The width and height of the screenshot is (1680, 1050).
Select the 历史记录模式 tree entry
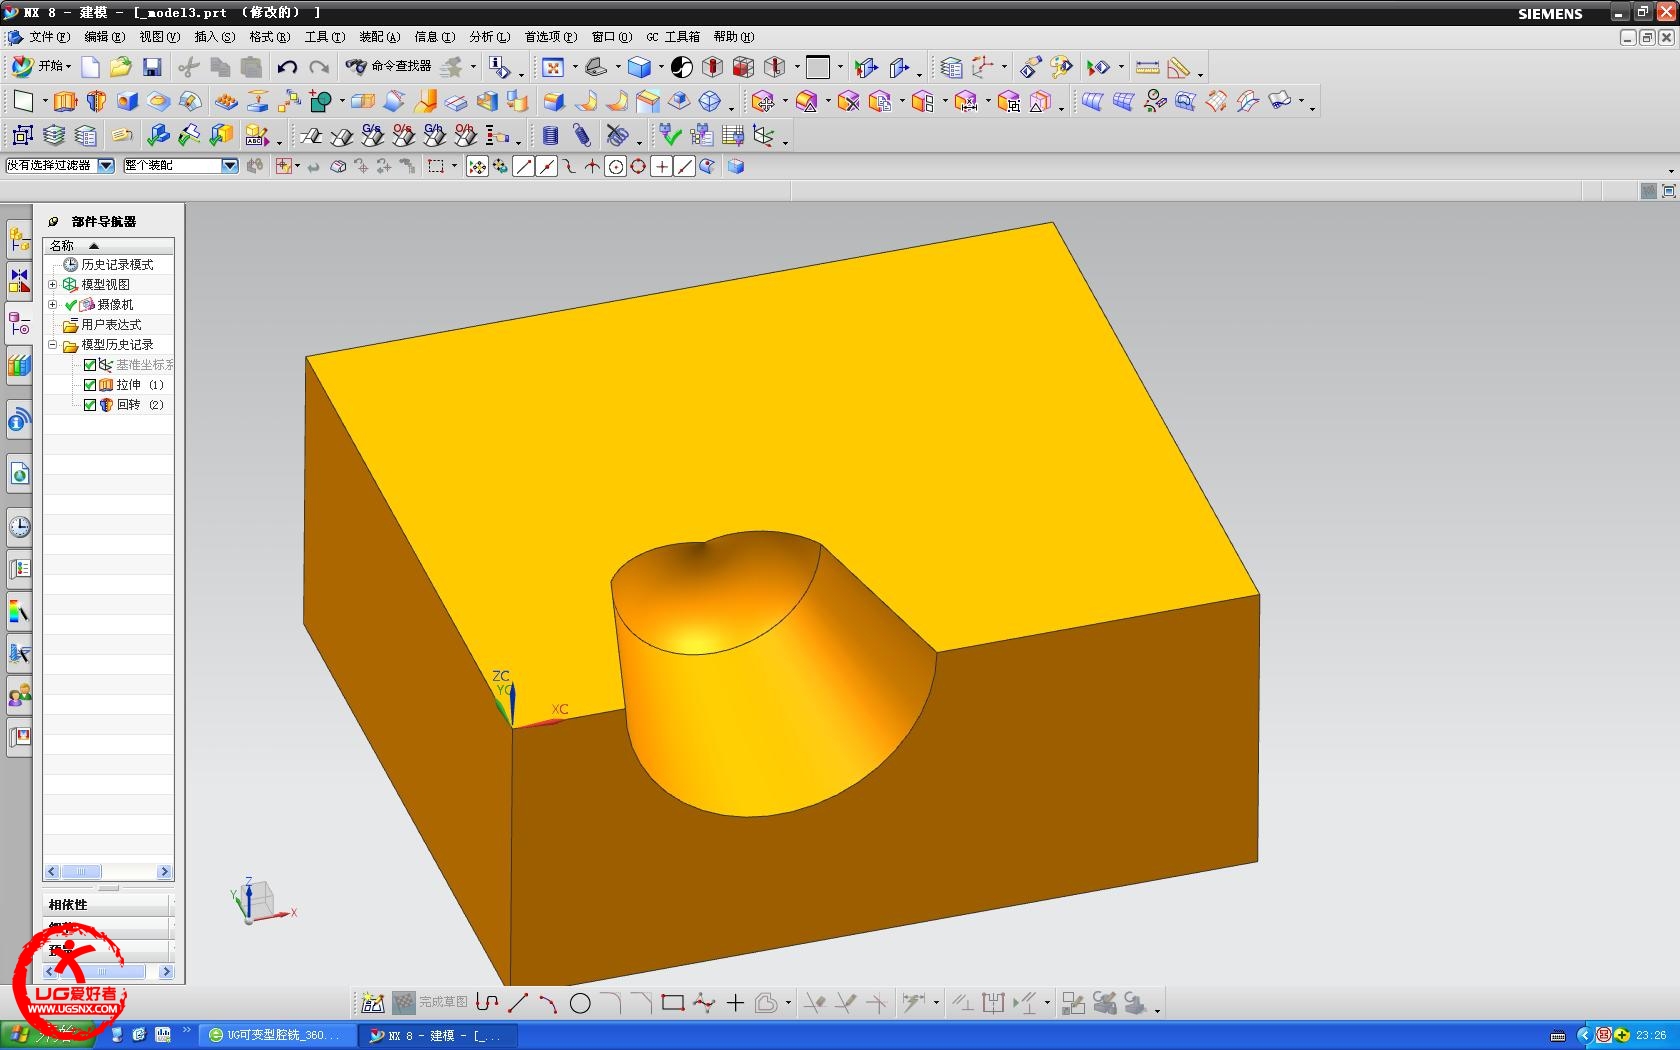point(117,264)
